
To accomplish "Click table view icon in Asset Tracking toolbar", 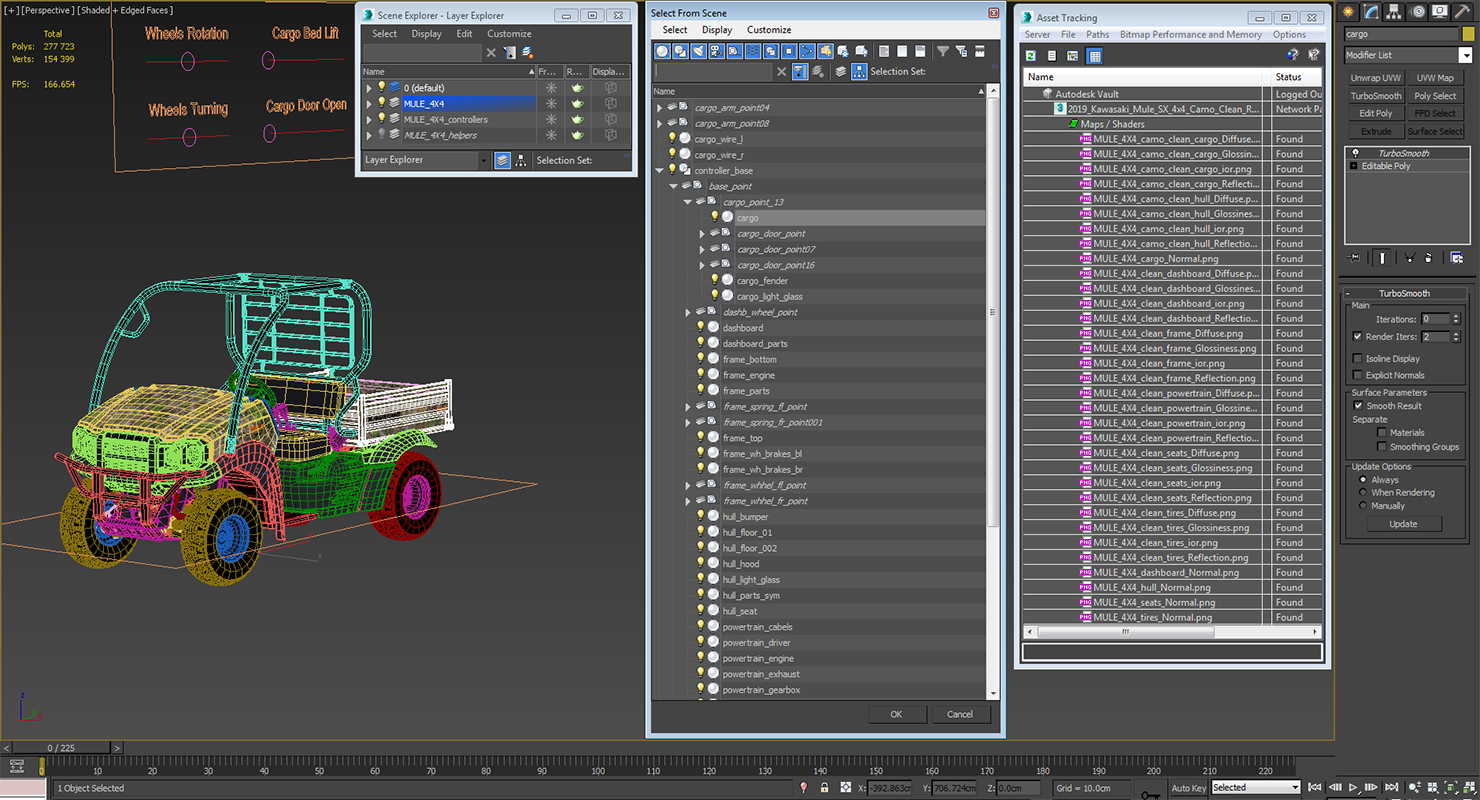I will [1094, 56].
